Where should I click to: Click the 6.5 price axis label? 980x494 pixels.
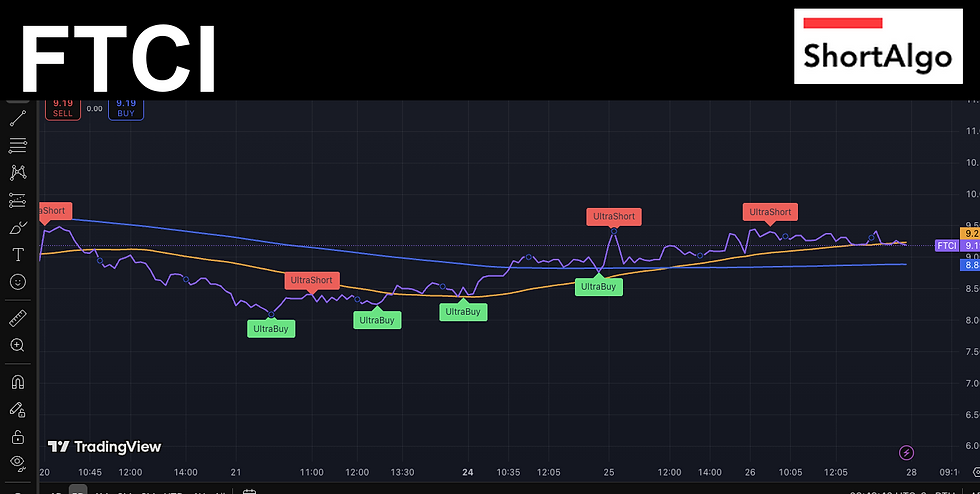972,415
